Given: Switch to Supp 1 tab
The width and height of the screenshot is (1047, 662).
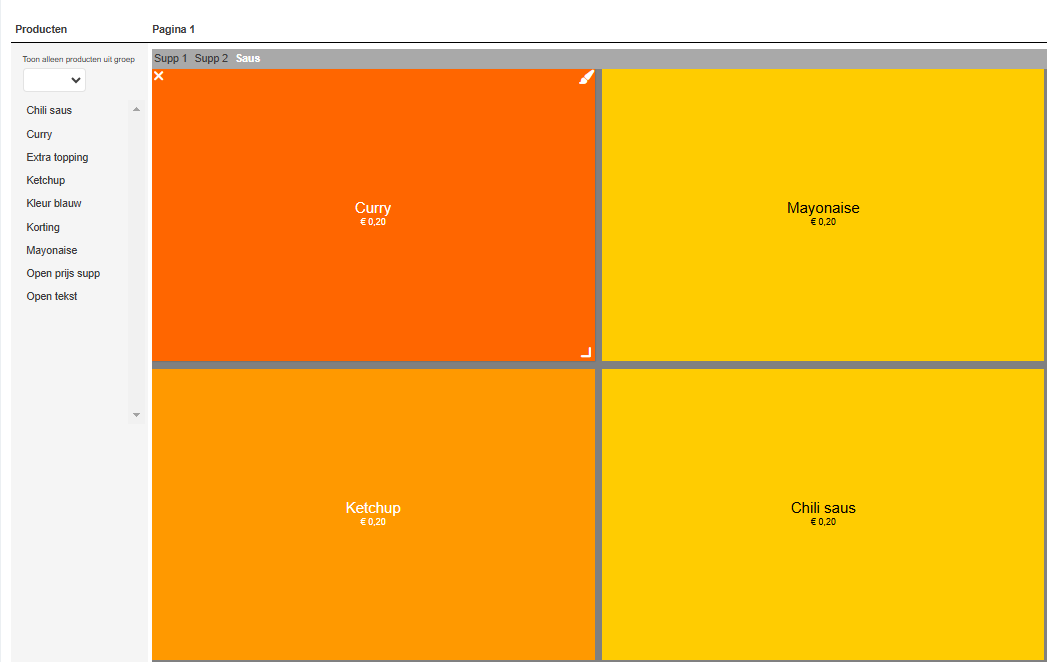Looking at the screenshot, I should 170,58.
